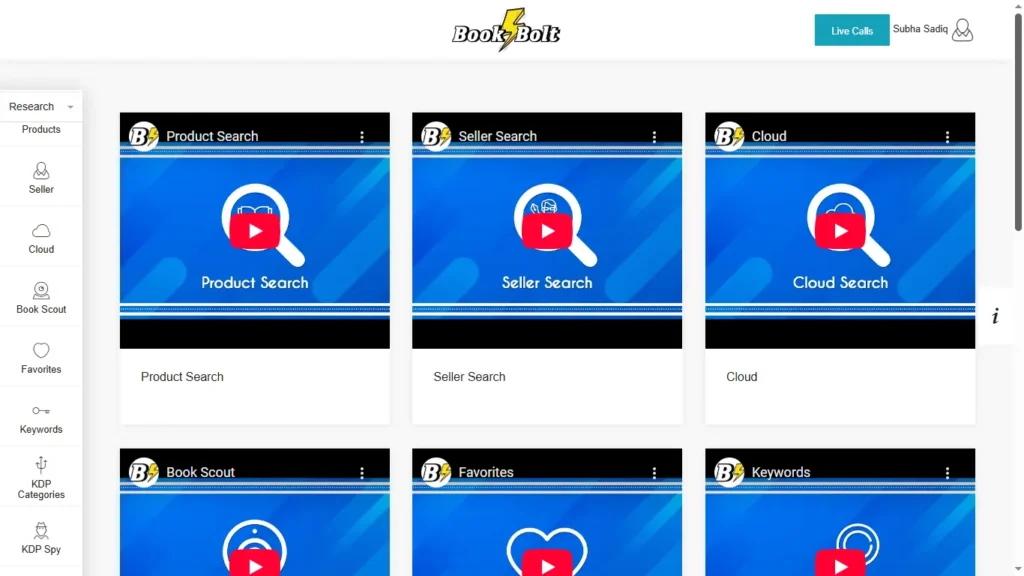Open the Favorites video title link

point(486,472)
